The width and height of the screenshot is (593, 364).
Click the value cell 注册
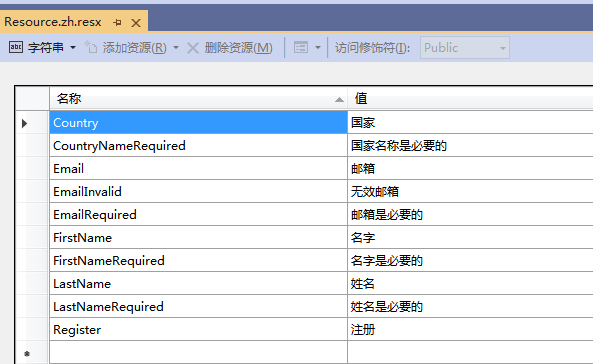(470, 330)
